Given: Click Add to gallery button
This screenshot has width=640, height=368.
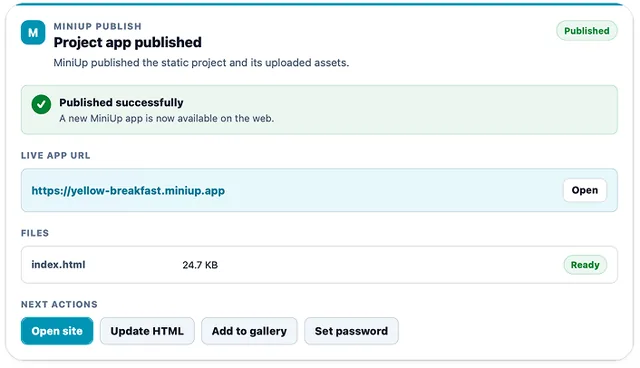Looking at the screenshot, I should tap(249, 331).
